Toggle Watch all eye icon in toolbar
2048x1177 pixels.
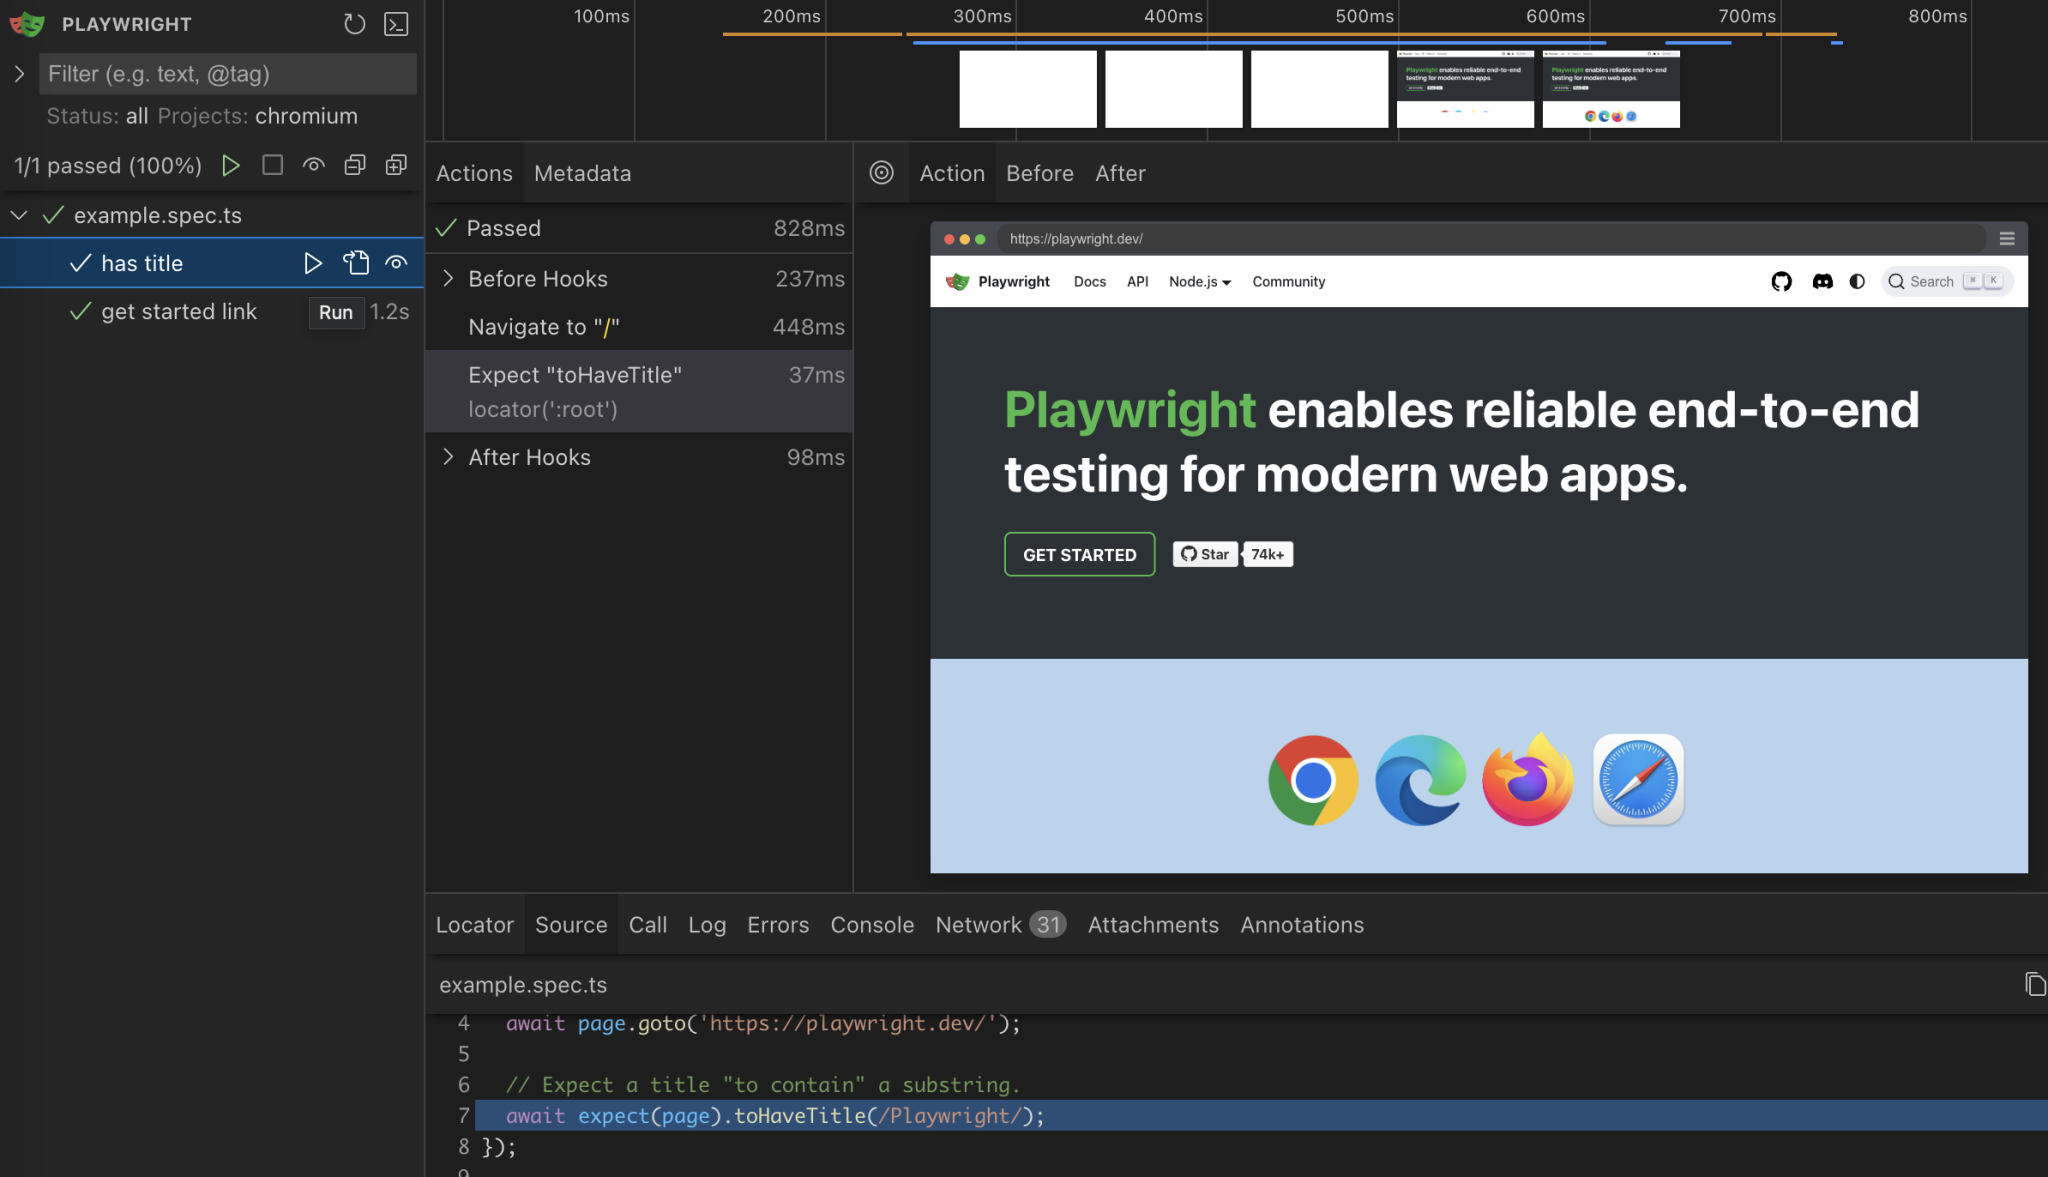(314, 165)
